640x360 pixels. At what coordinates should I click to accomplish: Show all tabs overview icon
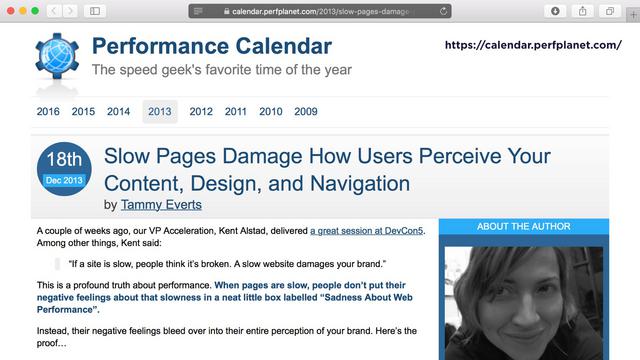pyautogui.click(x=610, y=11)
